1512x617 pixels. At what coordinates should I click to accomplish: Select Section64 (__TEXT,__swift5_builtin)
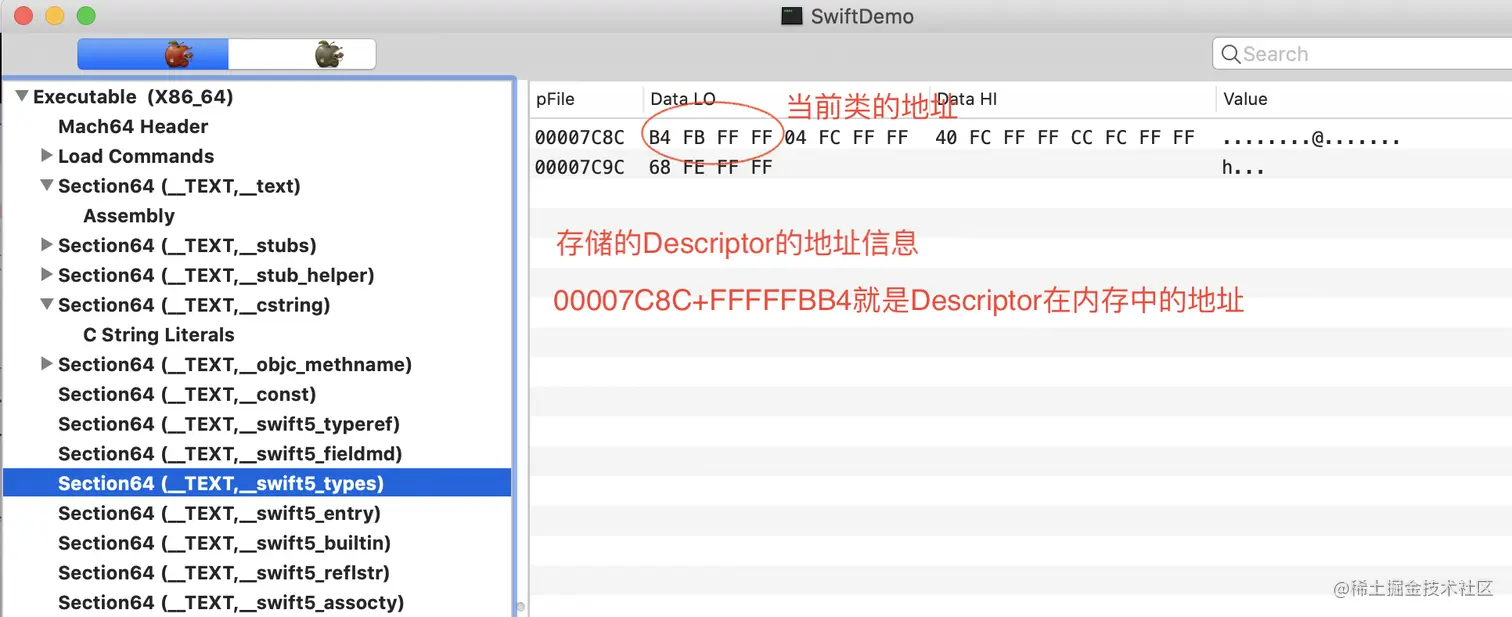coord(224,543)
